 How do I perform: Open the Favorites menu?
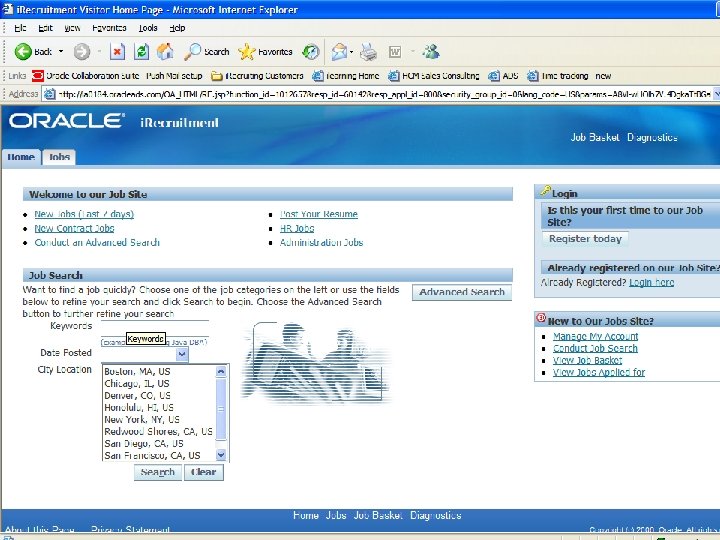pos(109,28)
